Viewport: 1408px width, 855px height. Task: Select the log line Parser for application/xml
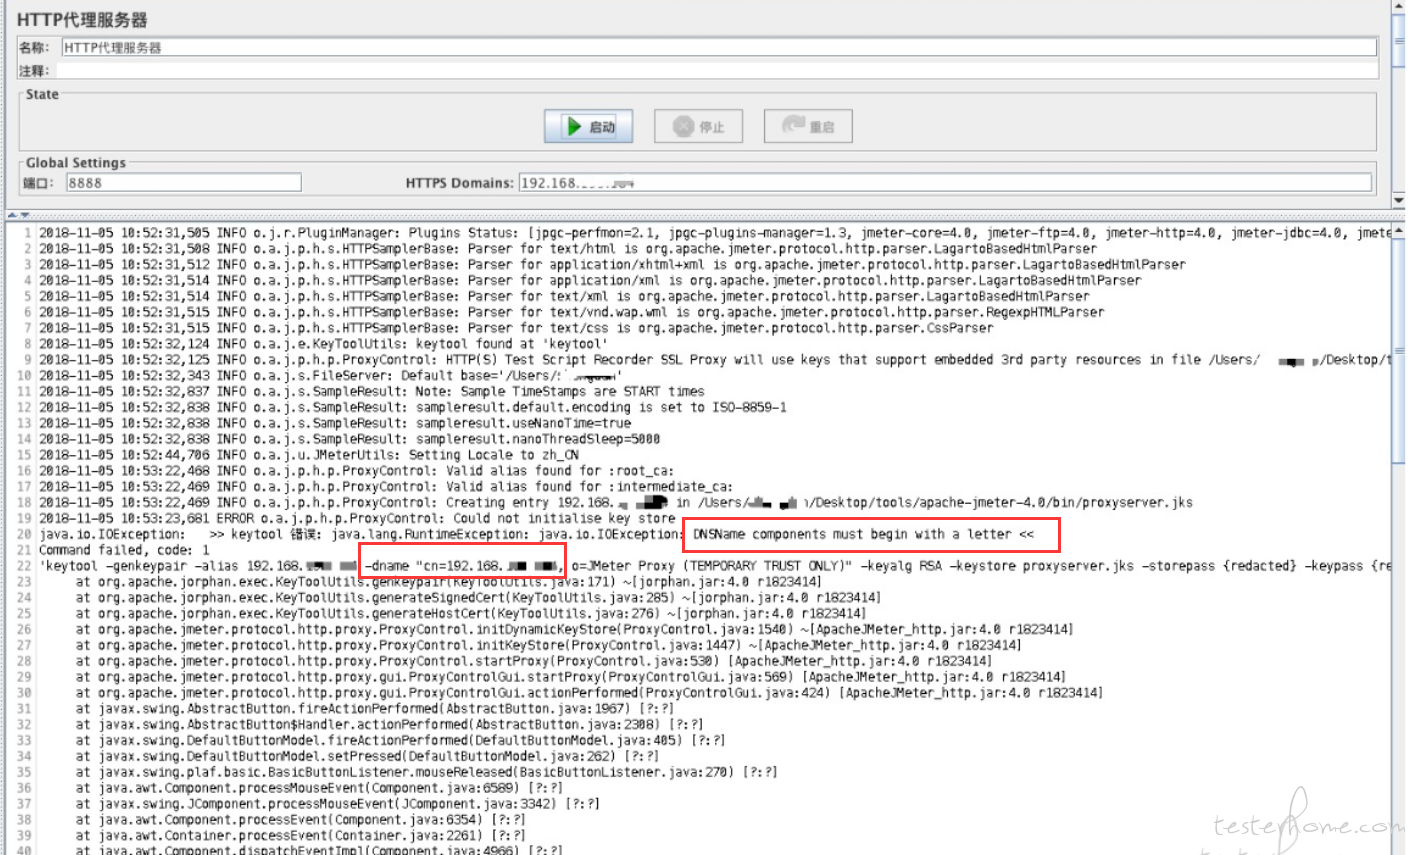(590, 281)
